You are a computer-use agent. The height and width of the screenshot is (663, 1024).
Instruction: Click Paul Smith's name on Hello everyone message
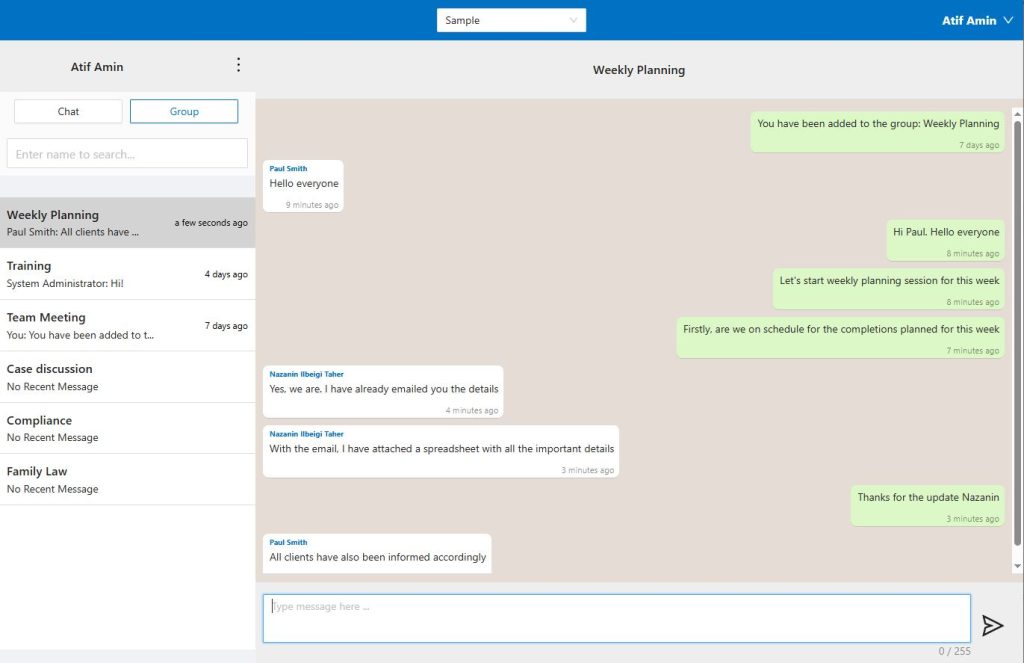point(288,169)
